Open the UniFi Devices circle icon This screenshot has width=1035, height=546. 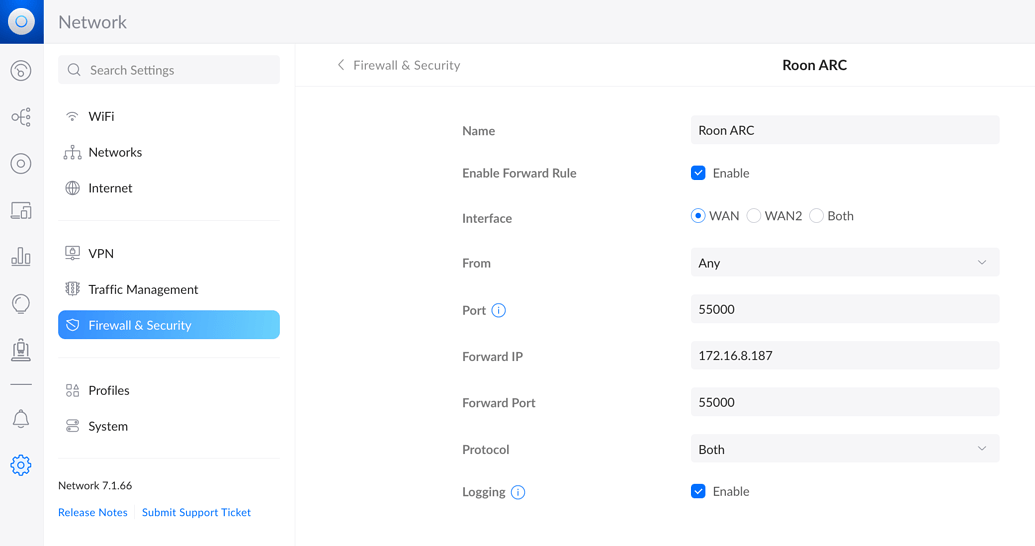tap(21, 164)
